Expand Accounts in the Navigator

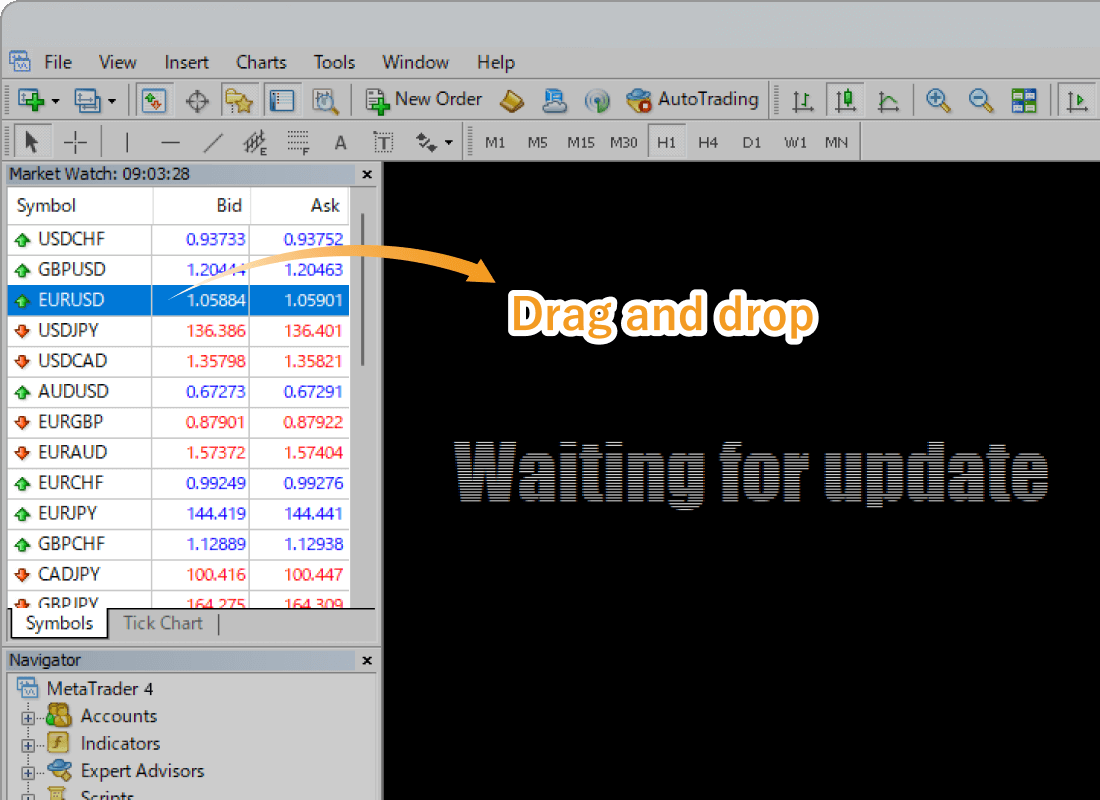point(28,715)
